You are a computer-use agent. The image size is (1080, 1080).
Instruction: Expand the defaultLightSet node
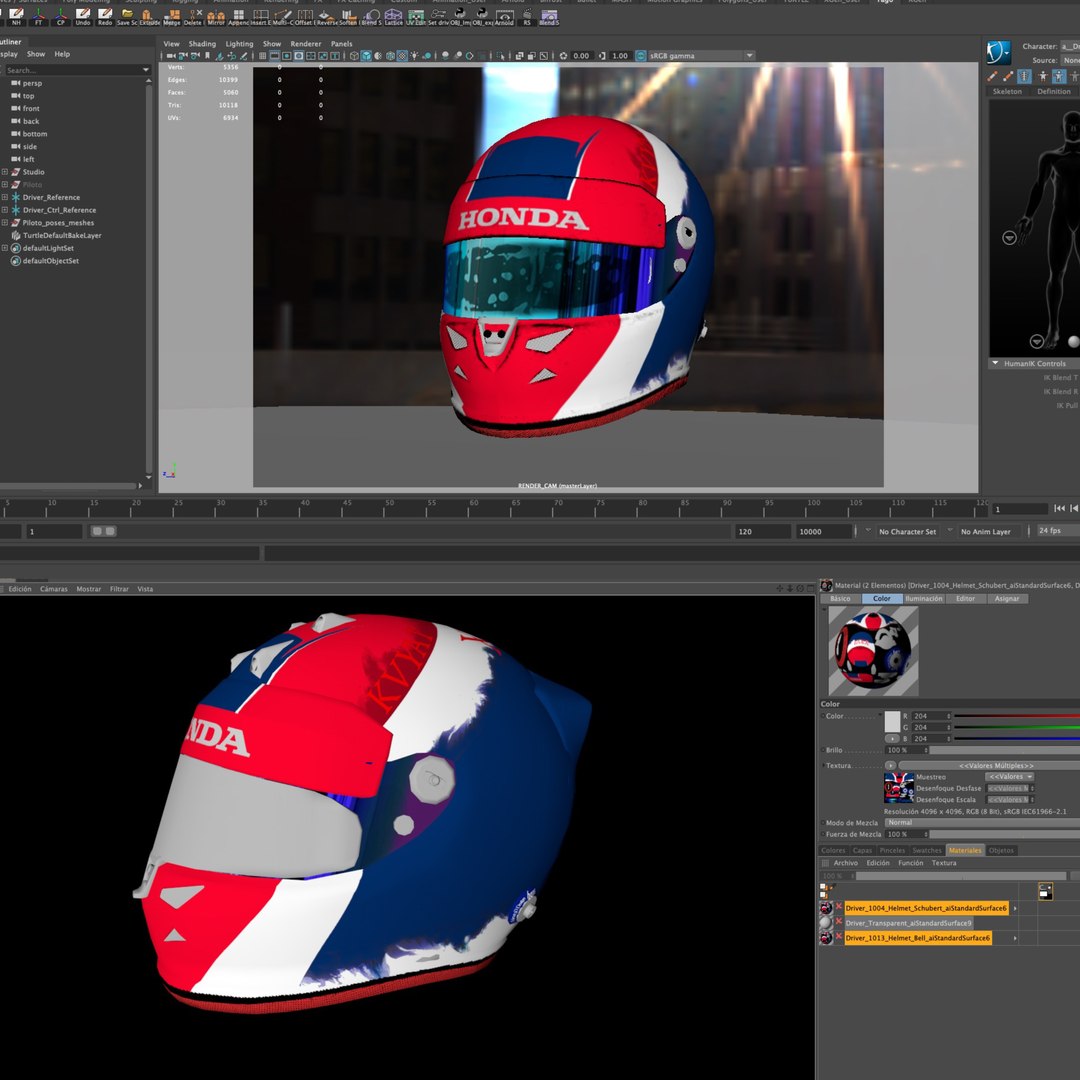coord(5,248)
